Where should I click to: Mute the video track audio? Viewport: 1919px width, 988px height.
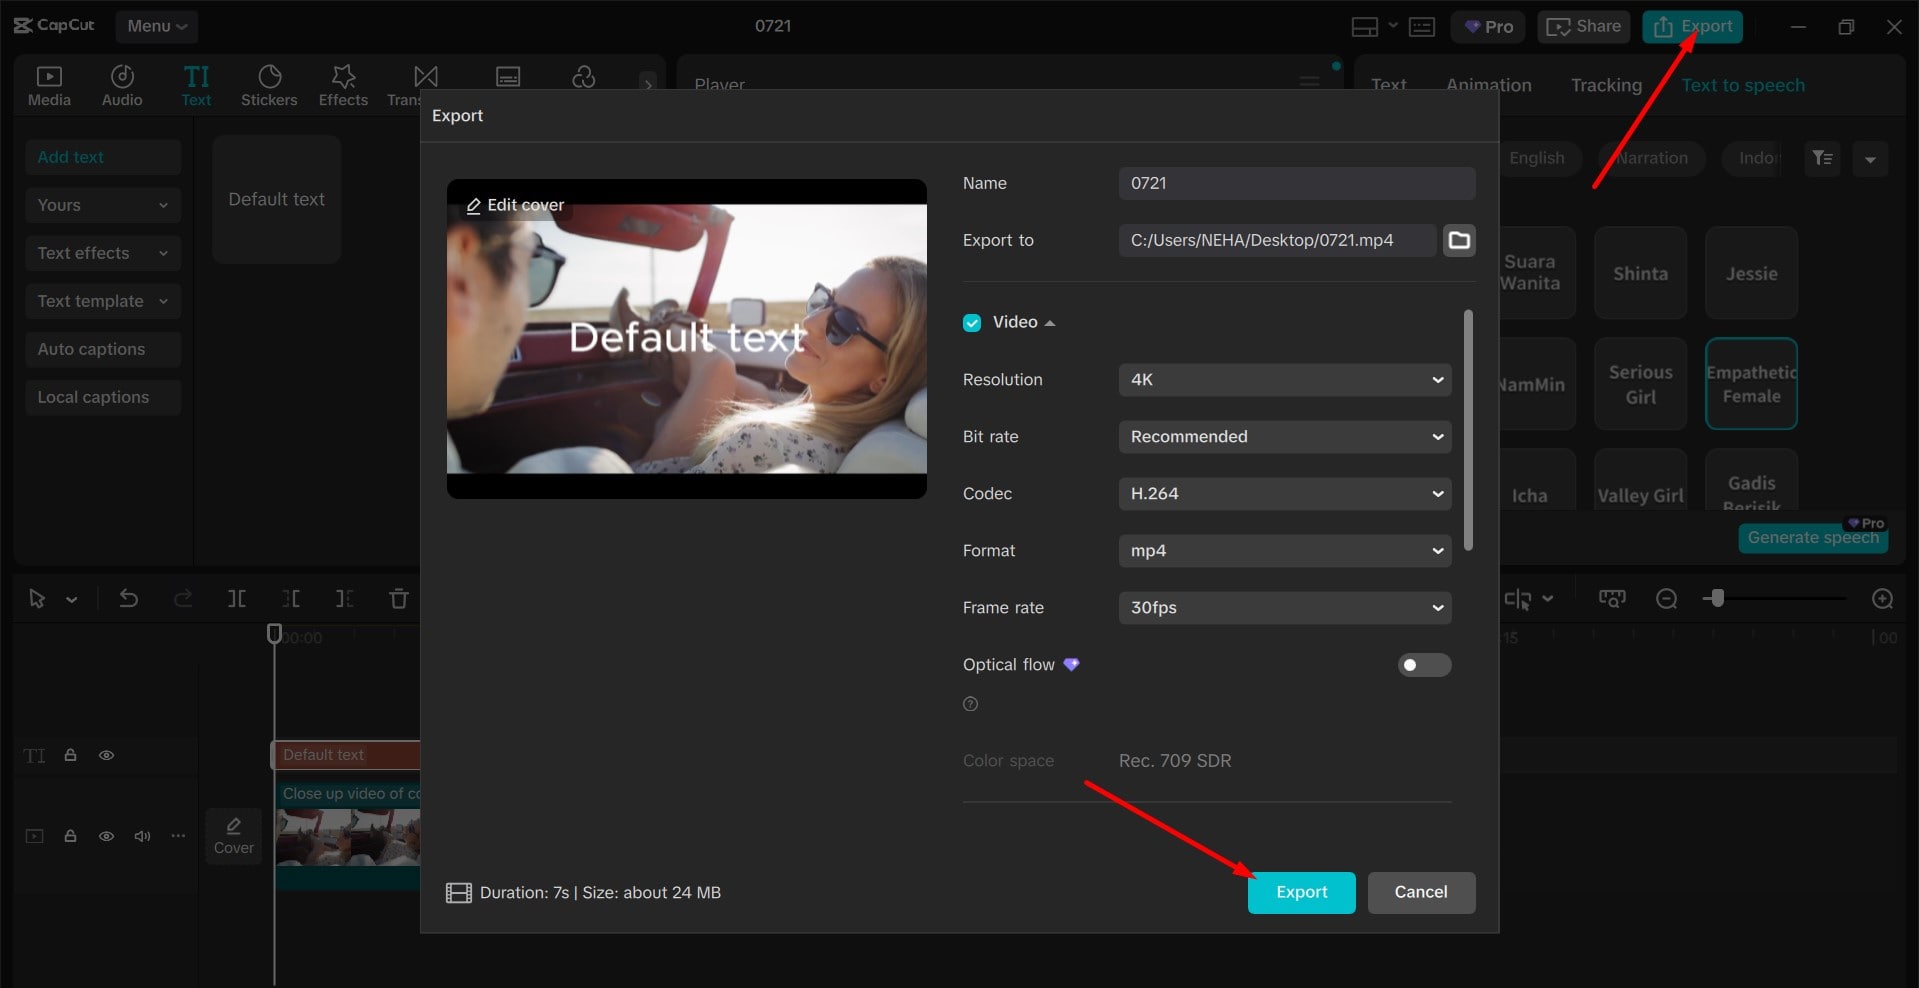[142, 835]
